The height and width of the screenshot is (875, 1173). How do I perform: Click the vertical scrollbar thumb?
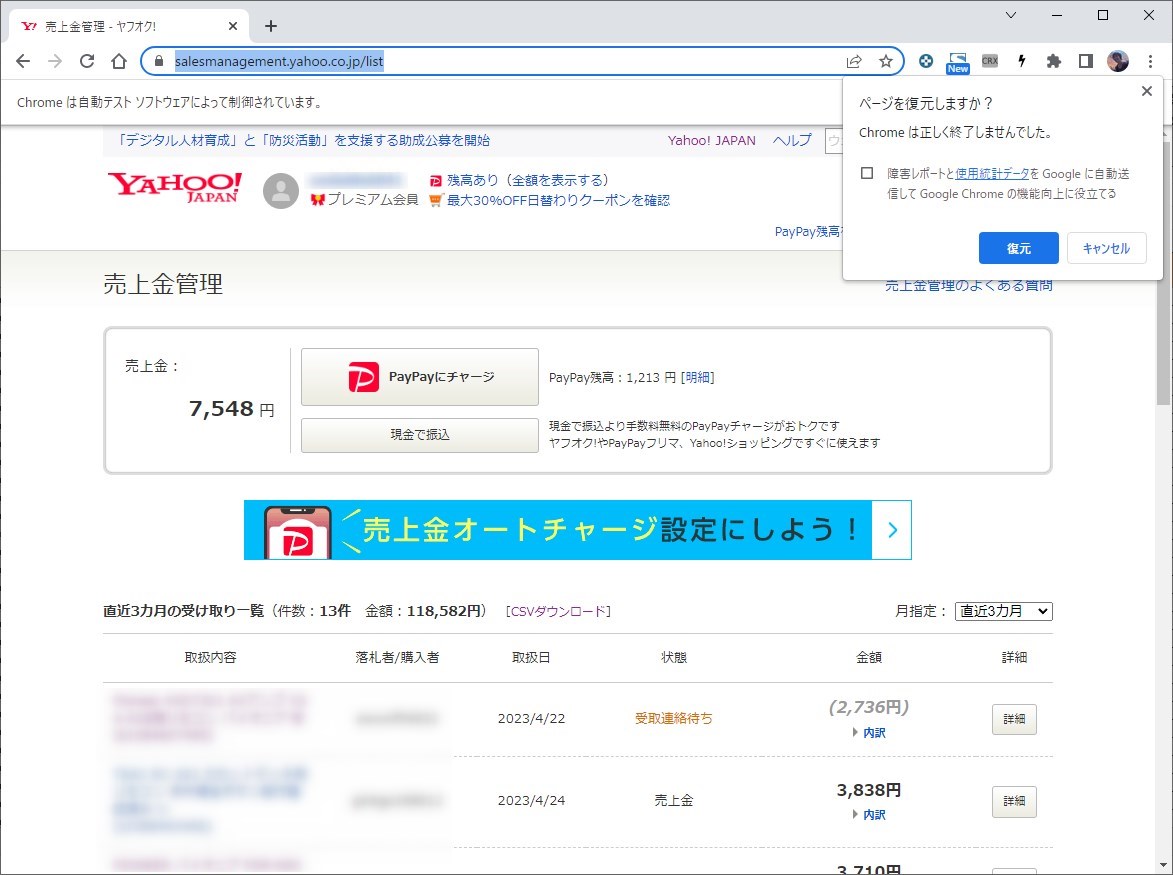[1163, 273]
